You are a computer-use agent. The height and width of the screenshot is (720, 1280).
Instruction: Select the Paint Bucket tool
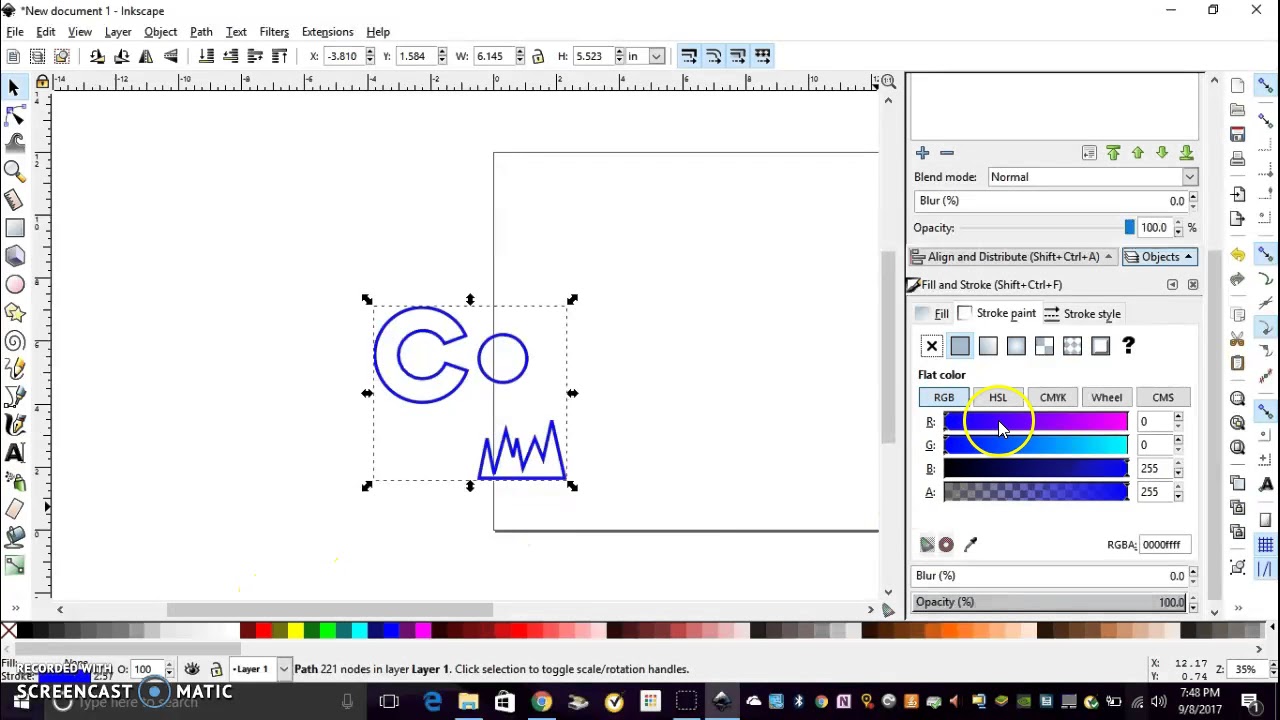click(14, 537)
